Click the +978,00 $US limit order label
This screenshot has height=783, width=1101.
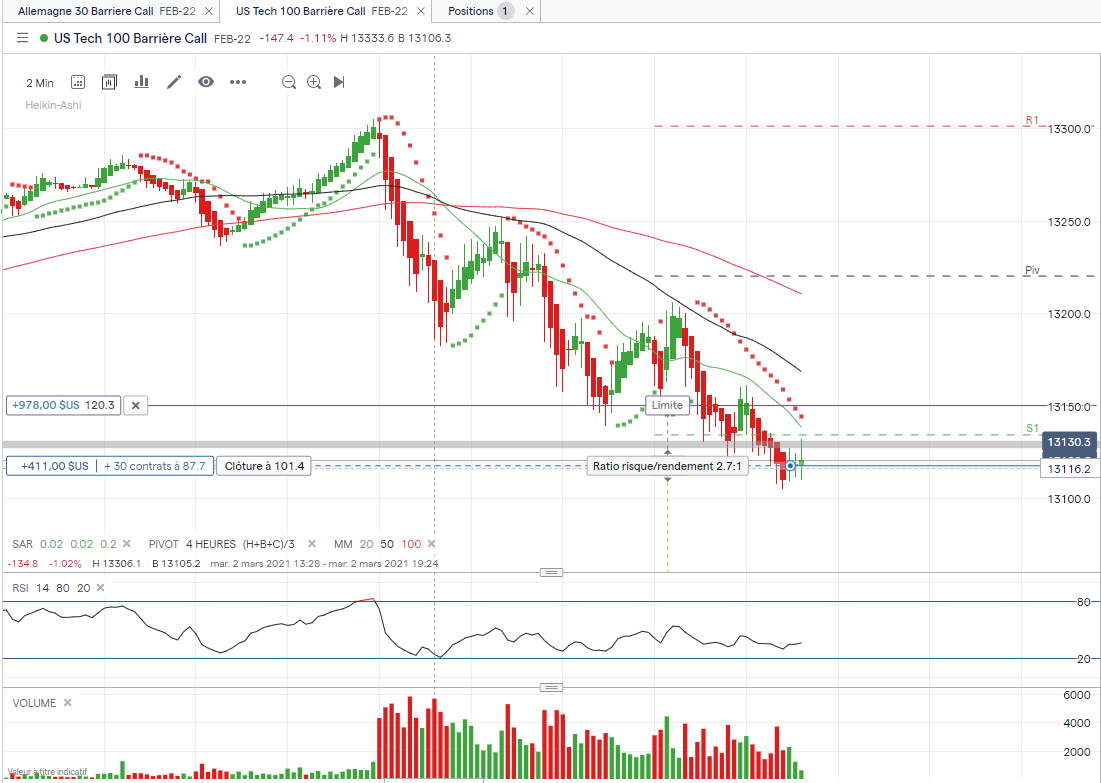64,405
